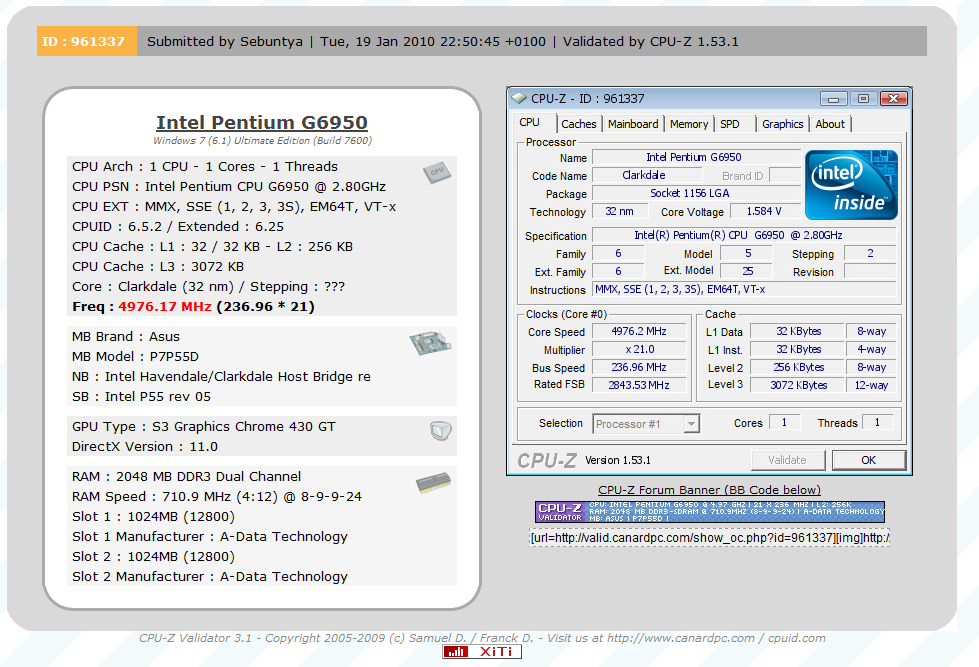This screenshot has height=667, width=979.
Task: Select the Graphics tab
Action: 782,124
